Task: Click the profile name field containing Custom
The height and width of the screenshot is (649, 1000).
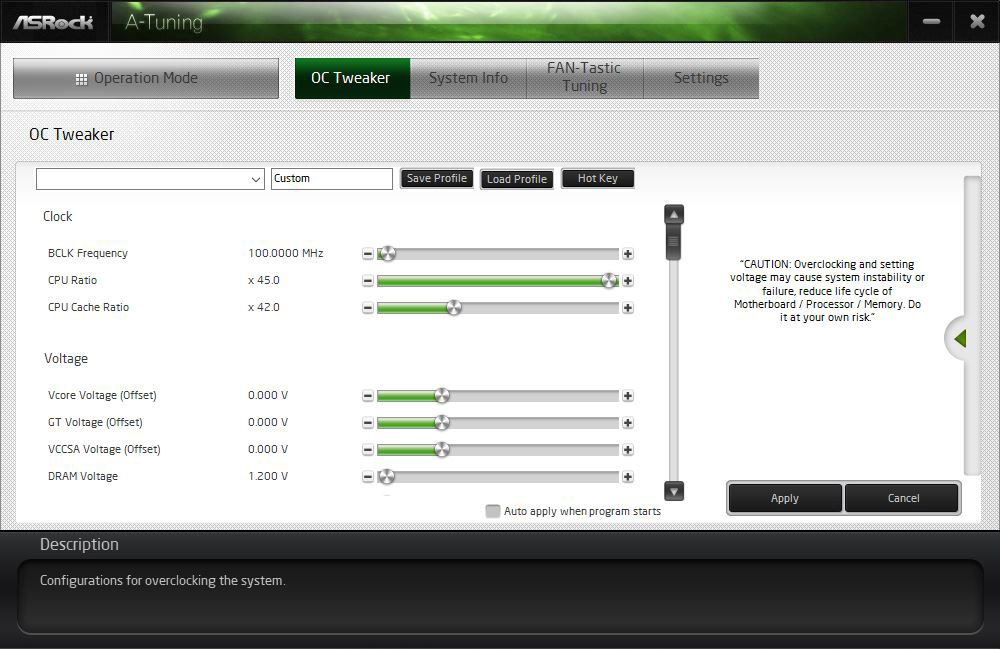Action: point(332,179)
